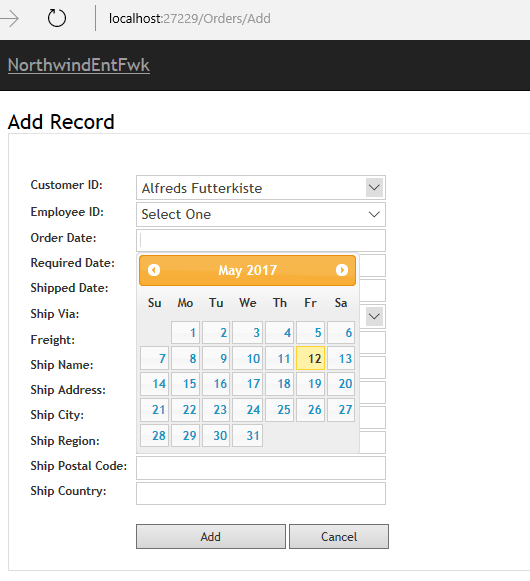Go to next month in calendar

point(342,270)
